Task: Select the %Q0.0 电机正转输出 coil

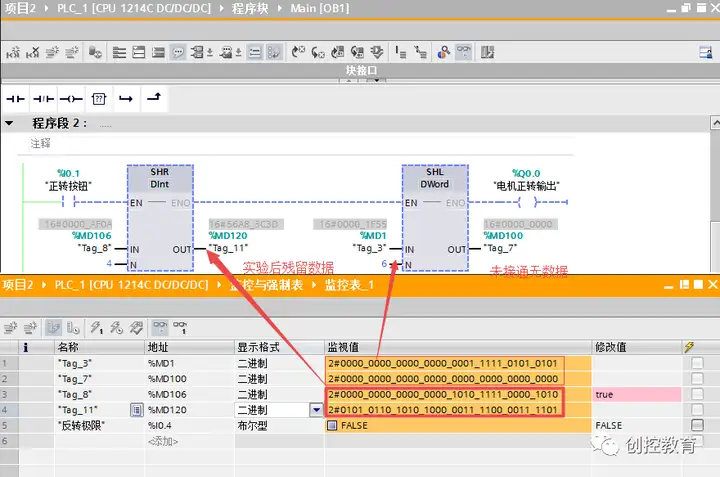Action: [x=526, y=202]
